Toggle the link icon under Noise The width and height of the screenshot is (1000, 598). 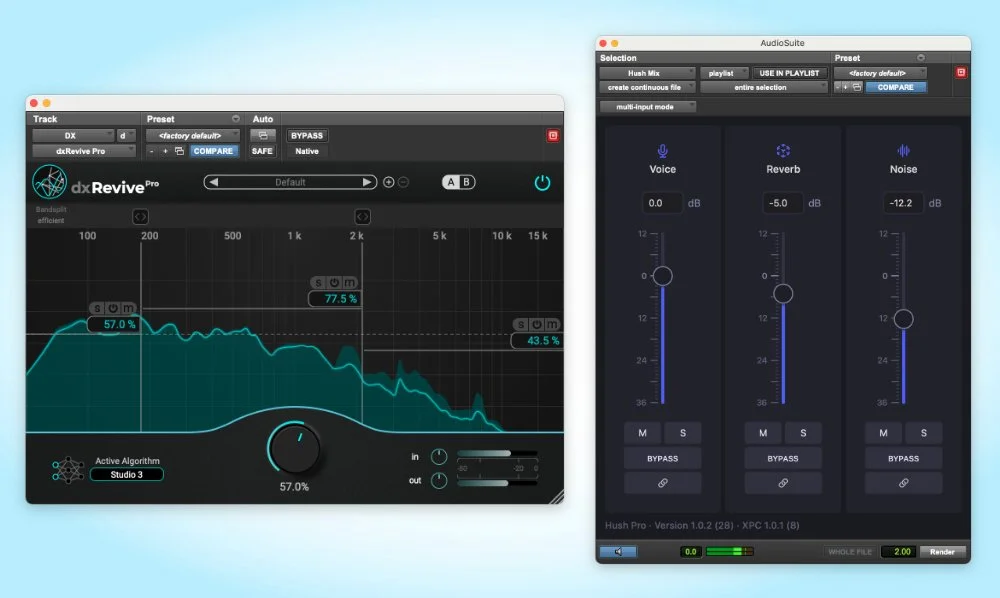tap(903, 483)
